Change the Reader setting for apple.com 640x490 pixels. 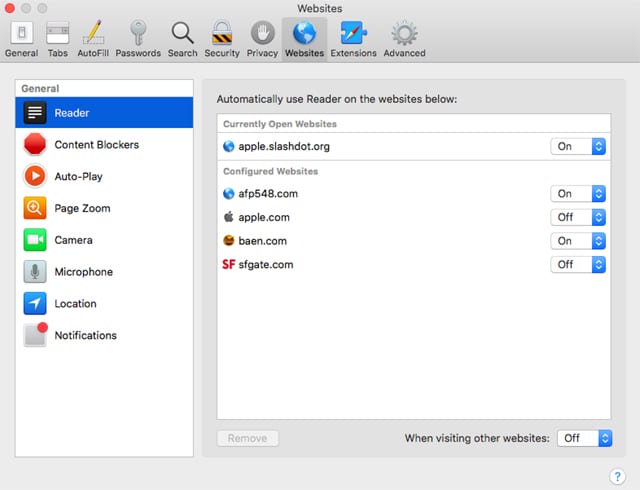[578, 217]
